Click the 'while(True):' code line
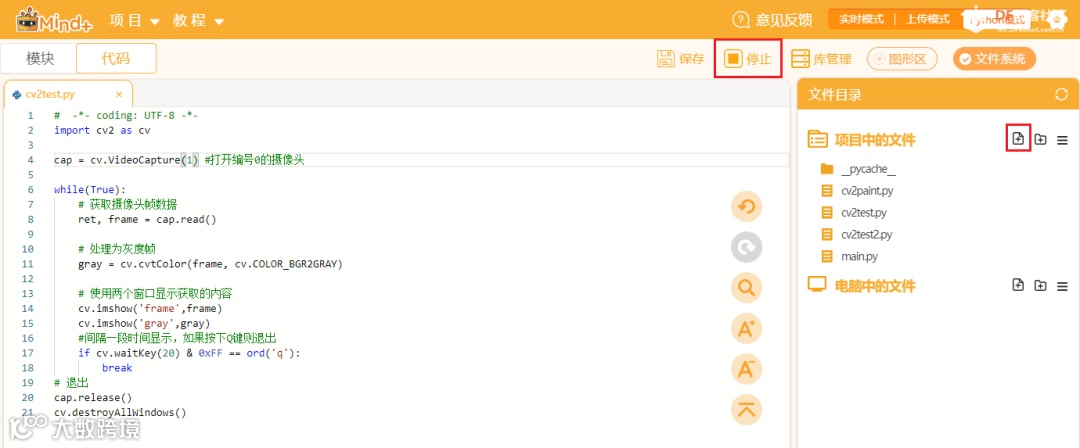The image size is (1080, 448). click(x=90, y=190)
